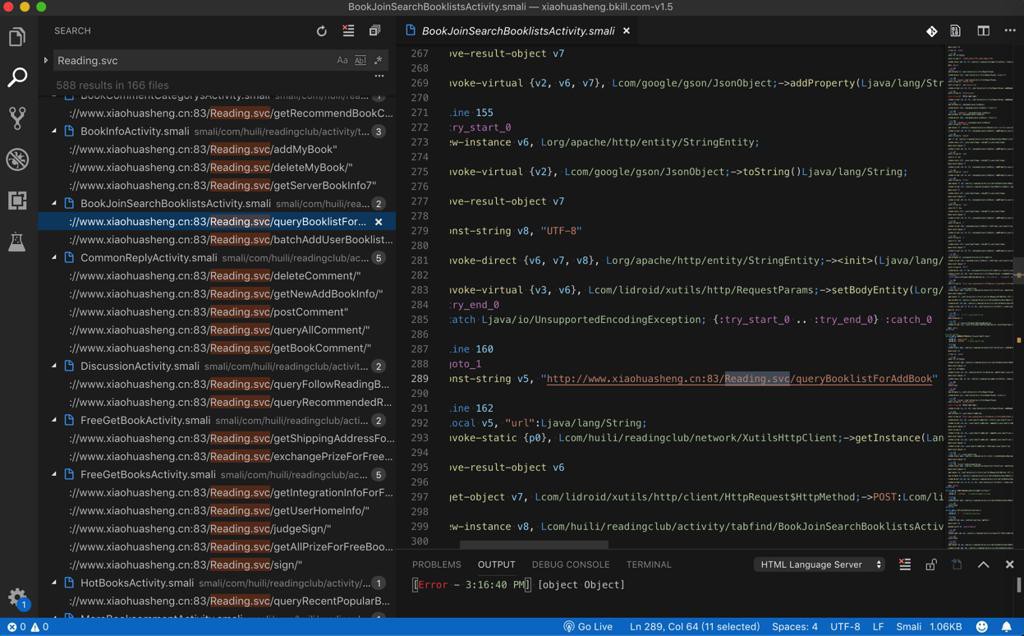Close the BookJoinSearchBooklistsActivity.smali editor tab

pos(626,31)
